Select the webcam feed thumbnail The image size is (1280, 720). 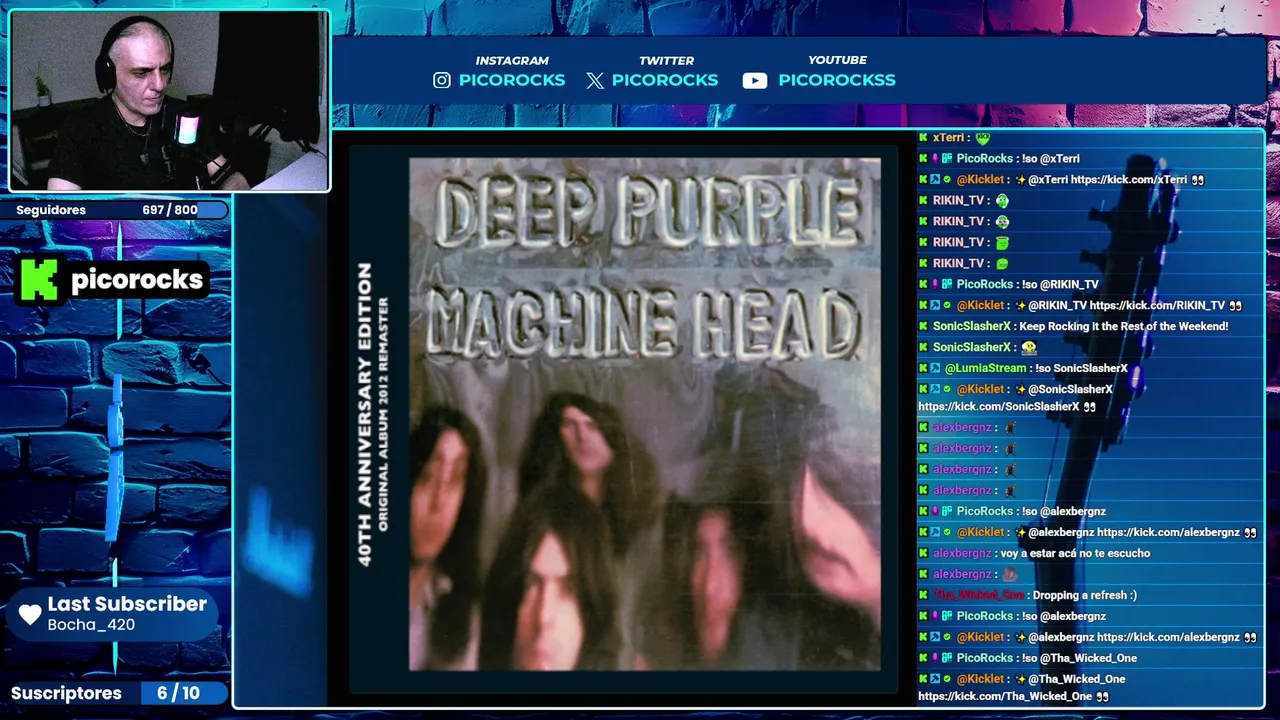coord(169,100)
